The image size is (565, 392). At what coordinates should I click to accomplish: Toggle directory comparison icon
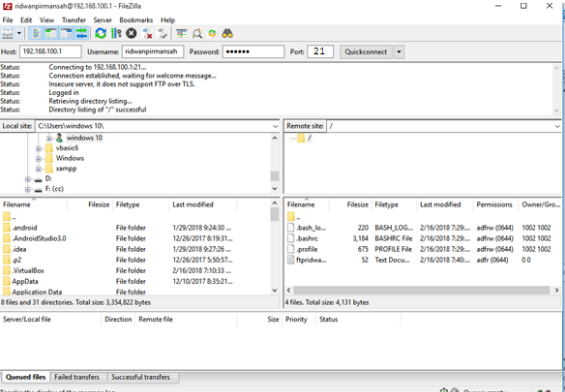point(197,34)
